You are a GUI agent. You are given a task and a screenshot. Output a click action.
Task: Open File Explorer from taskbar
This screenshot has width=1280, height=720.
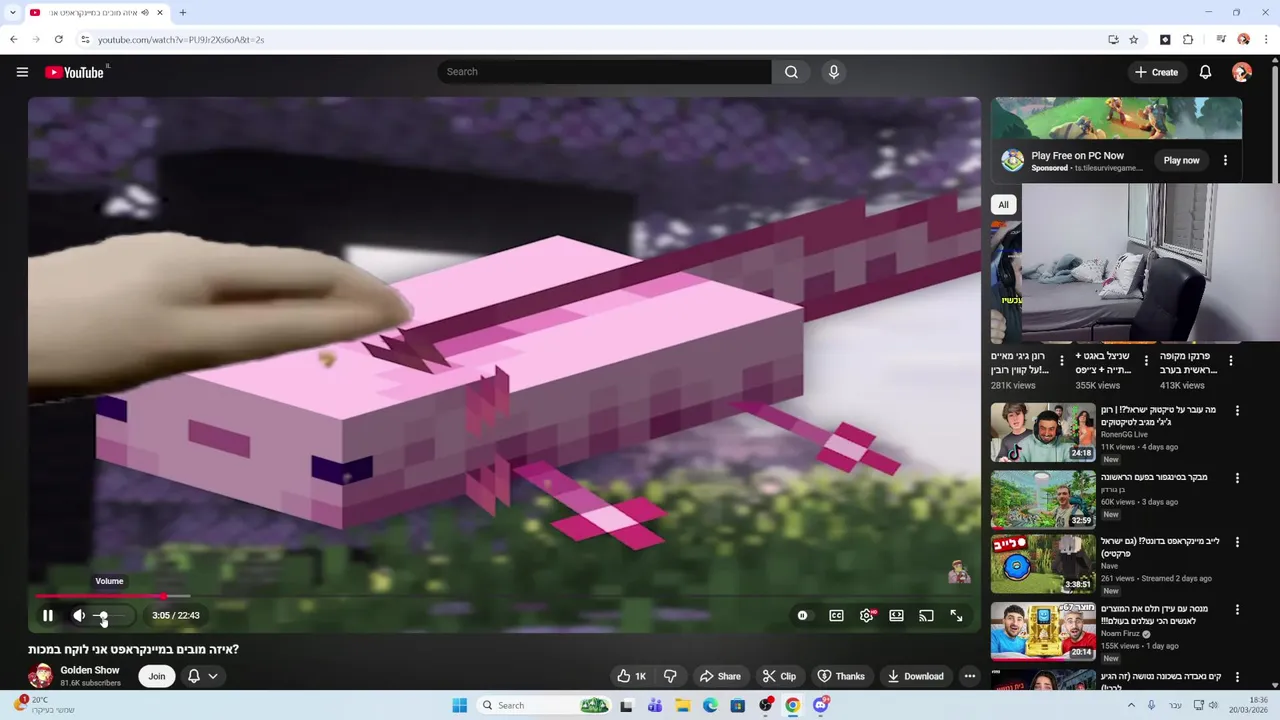682,705
